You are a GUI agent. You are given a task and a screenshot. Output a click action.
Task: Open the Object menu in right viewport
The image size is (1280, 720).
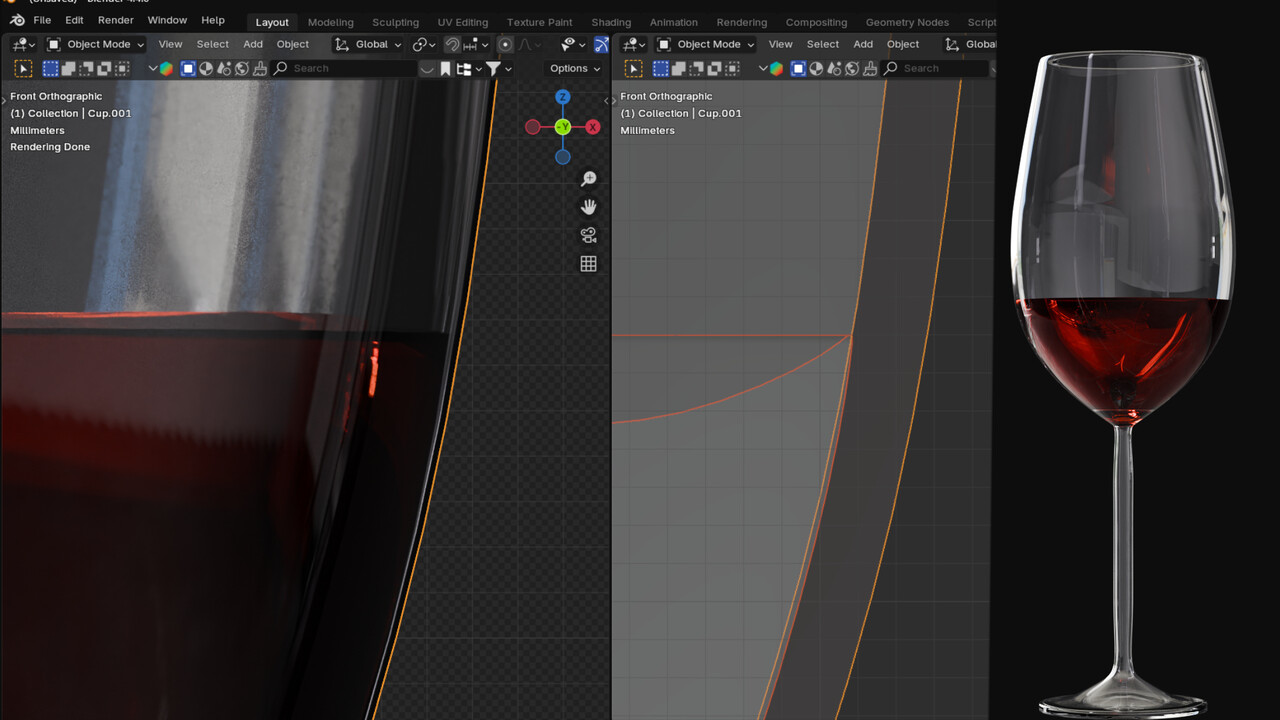point(903,44)
